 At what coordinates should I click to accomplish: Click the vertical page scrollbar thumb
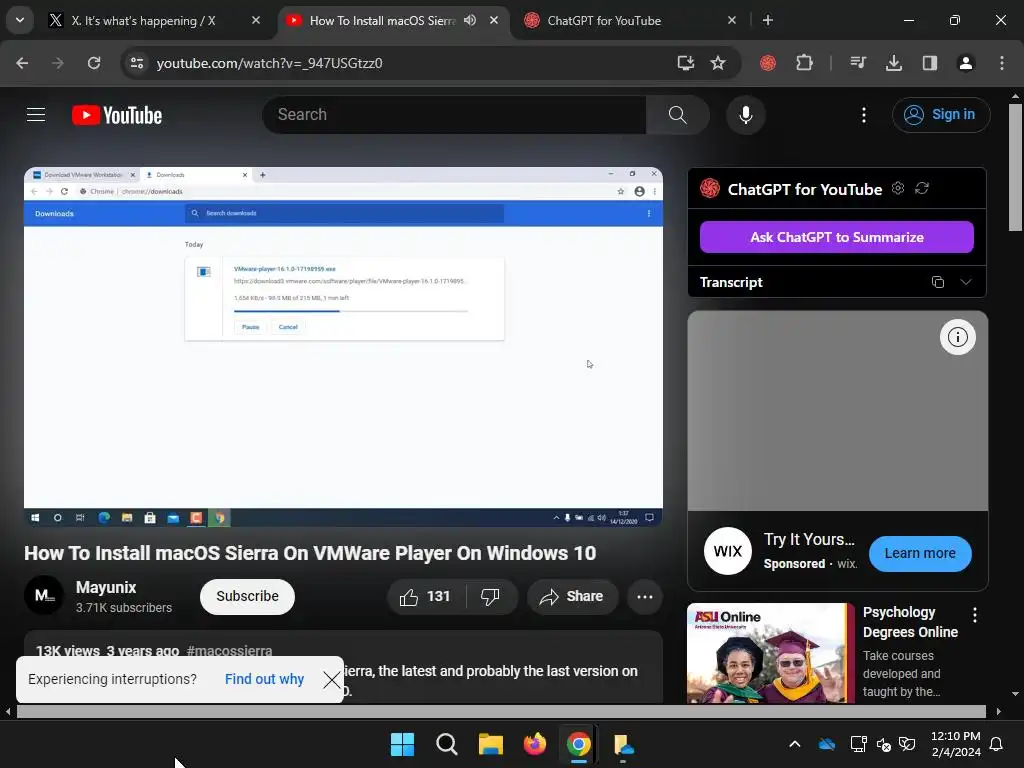click(x=1015, y=167)
